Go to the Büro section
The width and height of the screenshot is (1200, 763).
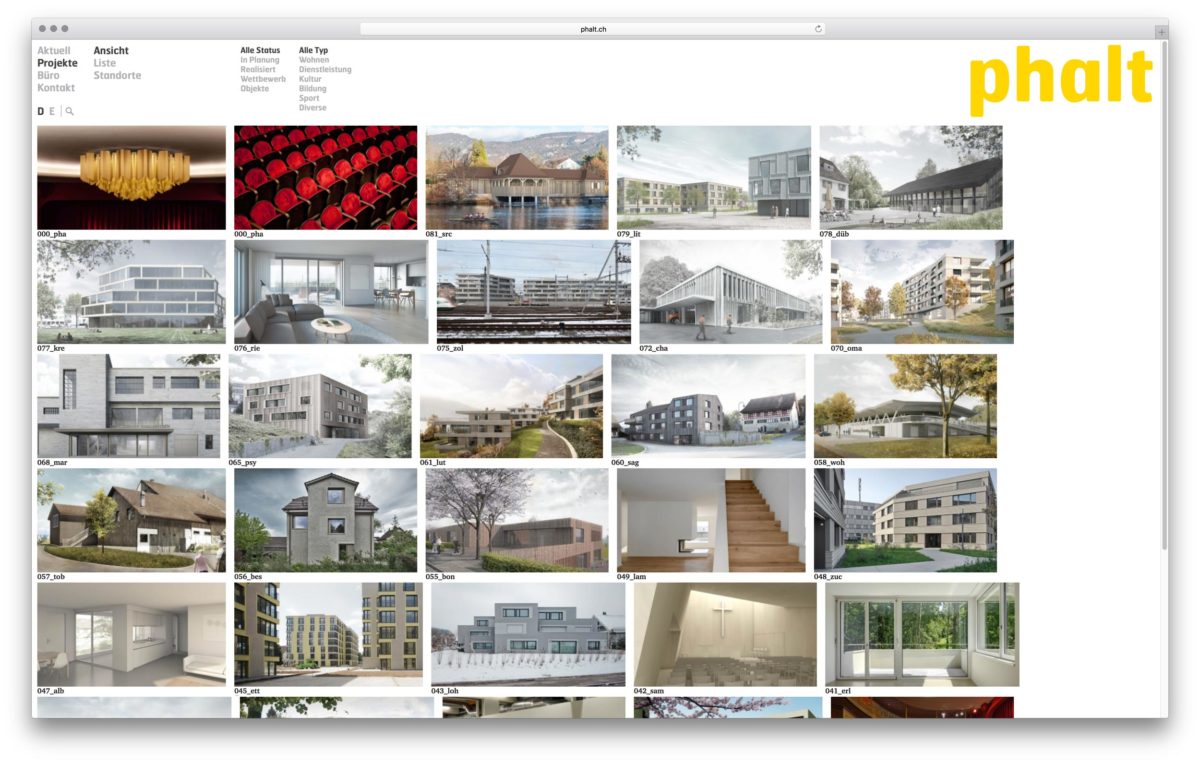pyautogui.click(x=48, y=76)
